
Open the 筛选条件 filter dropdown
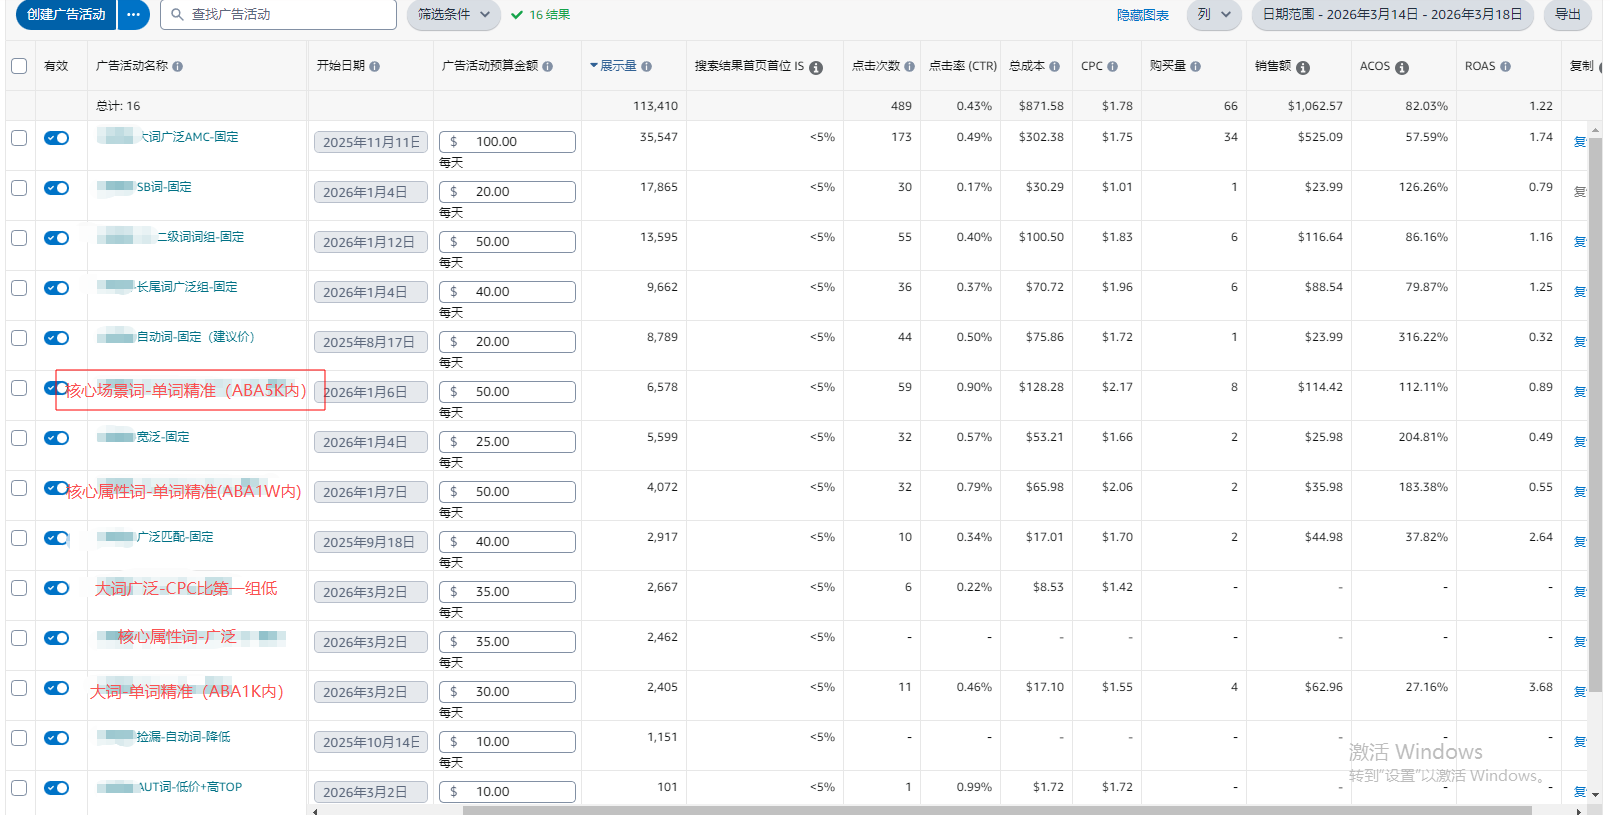click(453, 15)
